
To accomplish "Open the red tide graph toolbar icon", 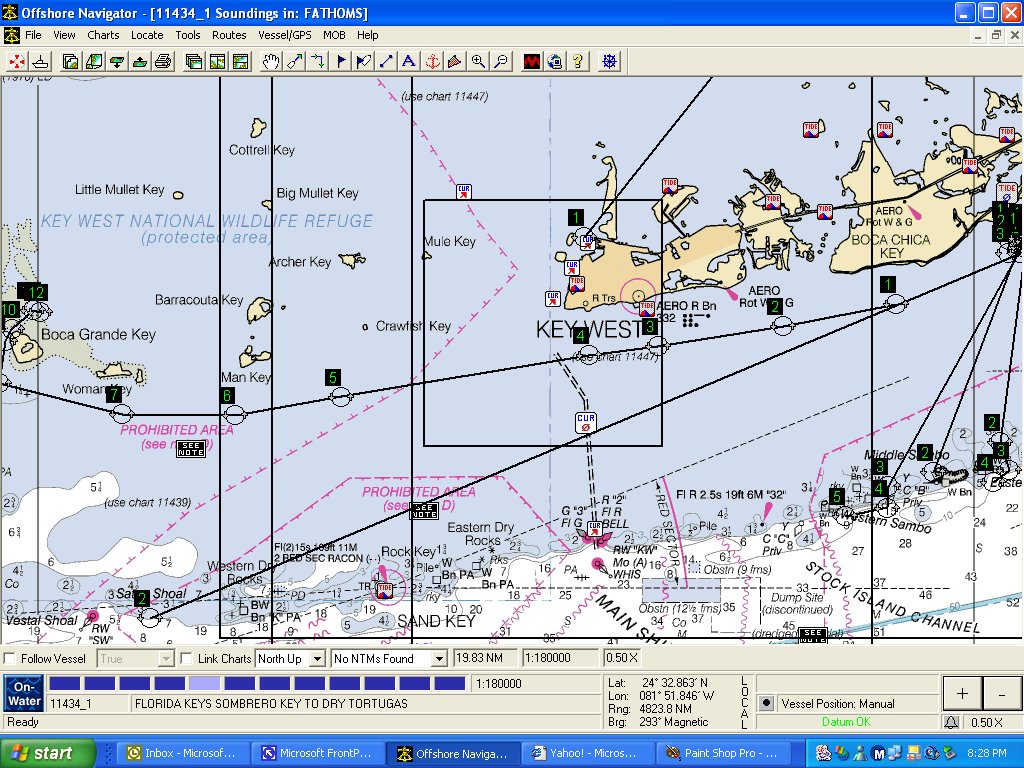I will coord(532,61).
